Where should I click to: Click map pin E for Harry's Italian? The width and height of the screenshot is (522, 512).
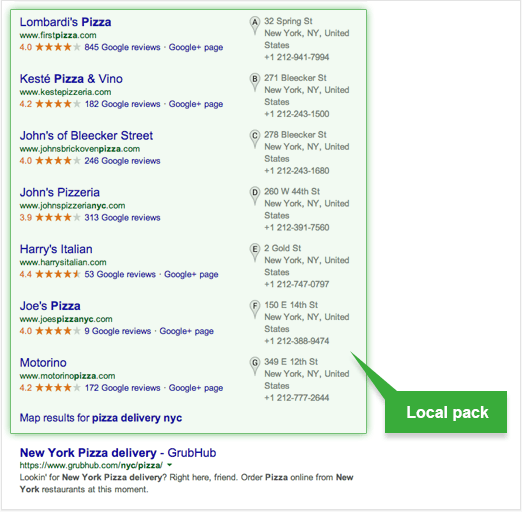255,252
